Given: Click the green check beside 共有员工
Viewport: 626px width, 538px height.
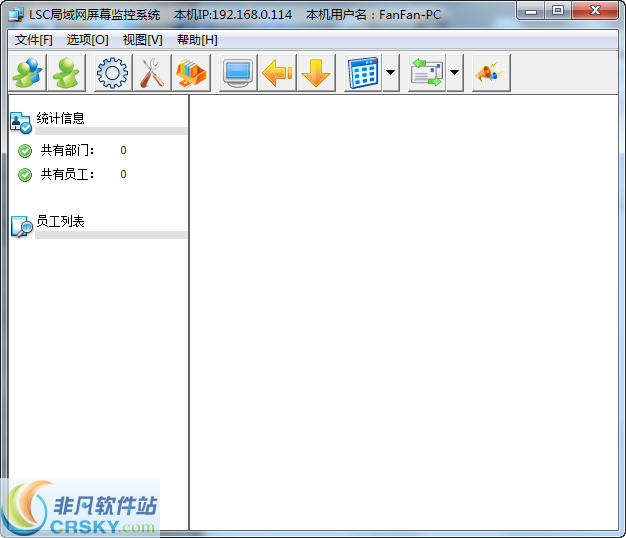Looking at the screenshot, I should coord(25,175).
